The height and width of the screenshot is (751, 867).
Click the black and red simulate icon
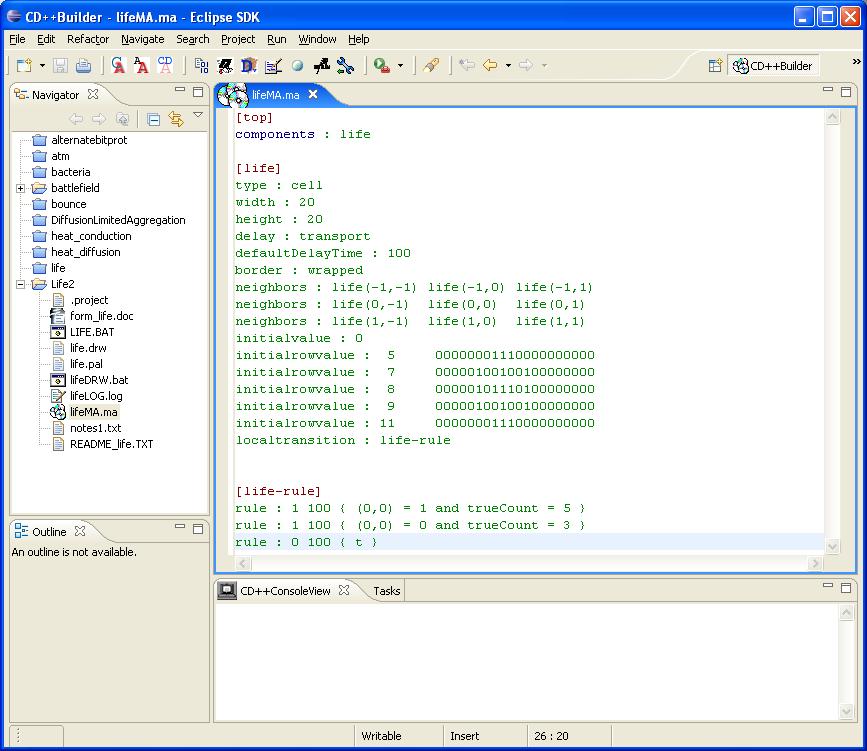[225, 66]
